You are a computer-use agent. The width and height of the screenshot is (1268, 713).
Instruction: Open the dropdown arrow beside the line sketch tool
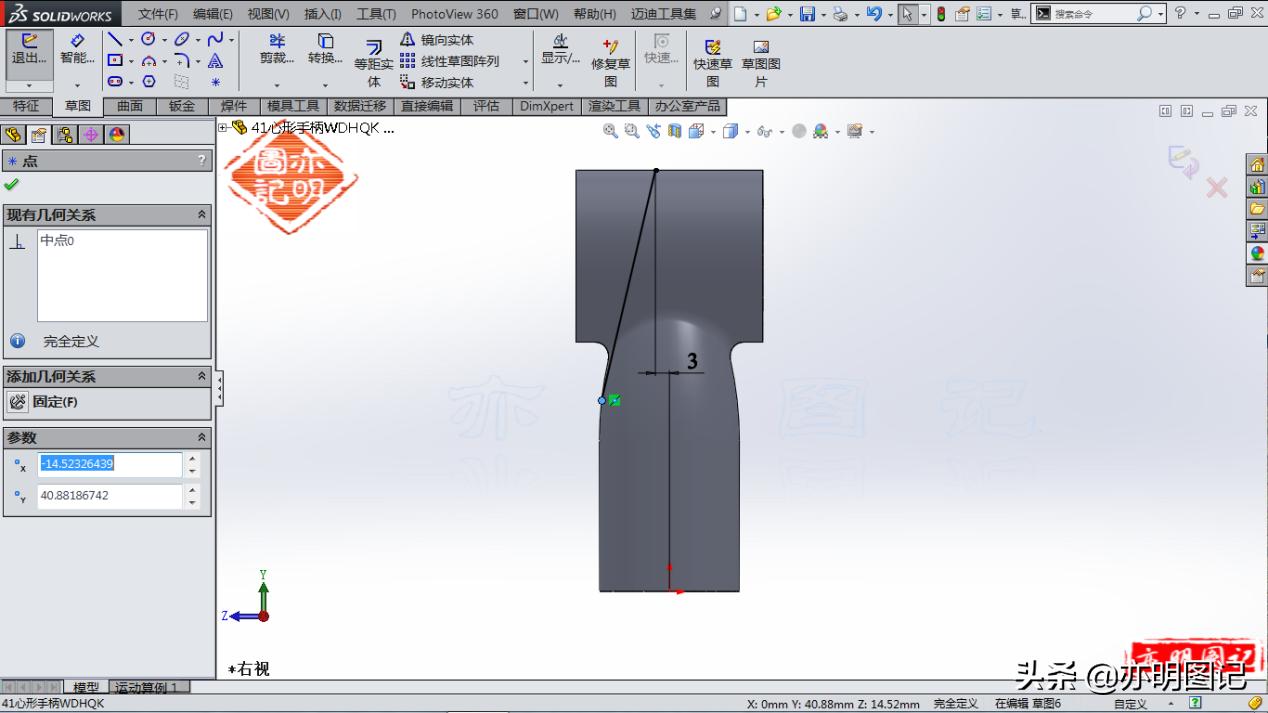click(x=130, y=39)
